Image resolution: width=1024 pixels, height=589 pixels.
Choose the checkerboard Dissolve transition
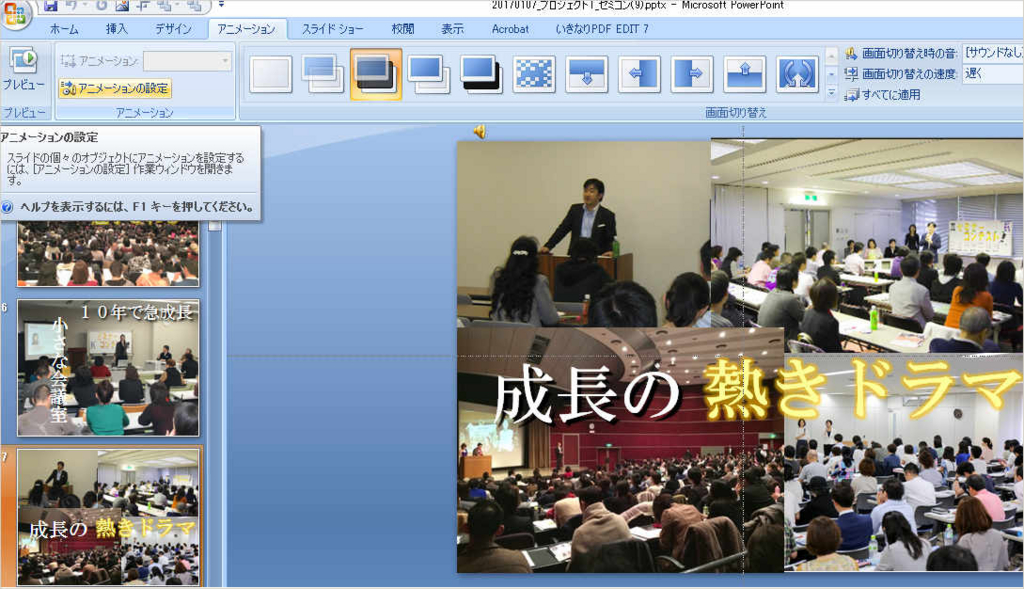[534, 74]
